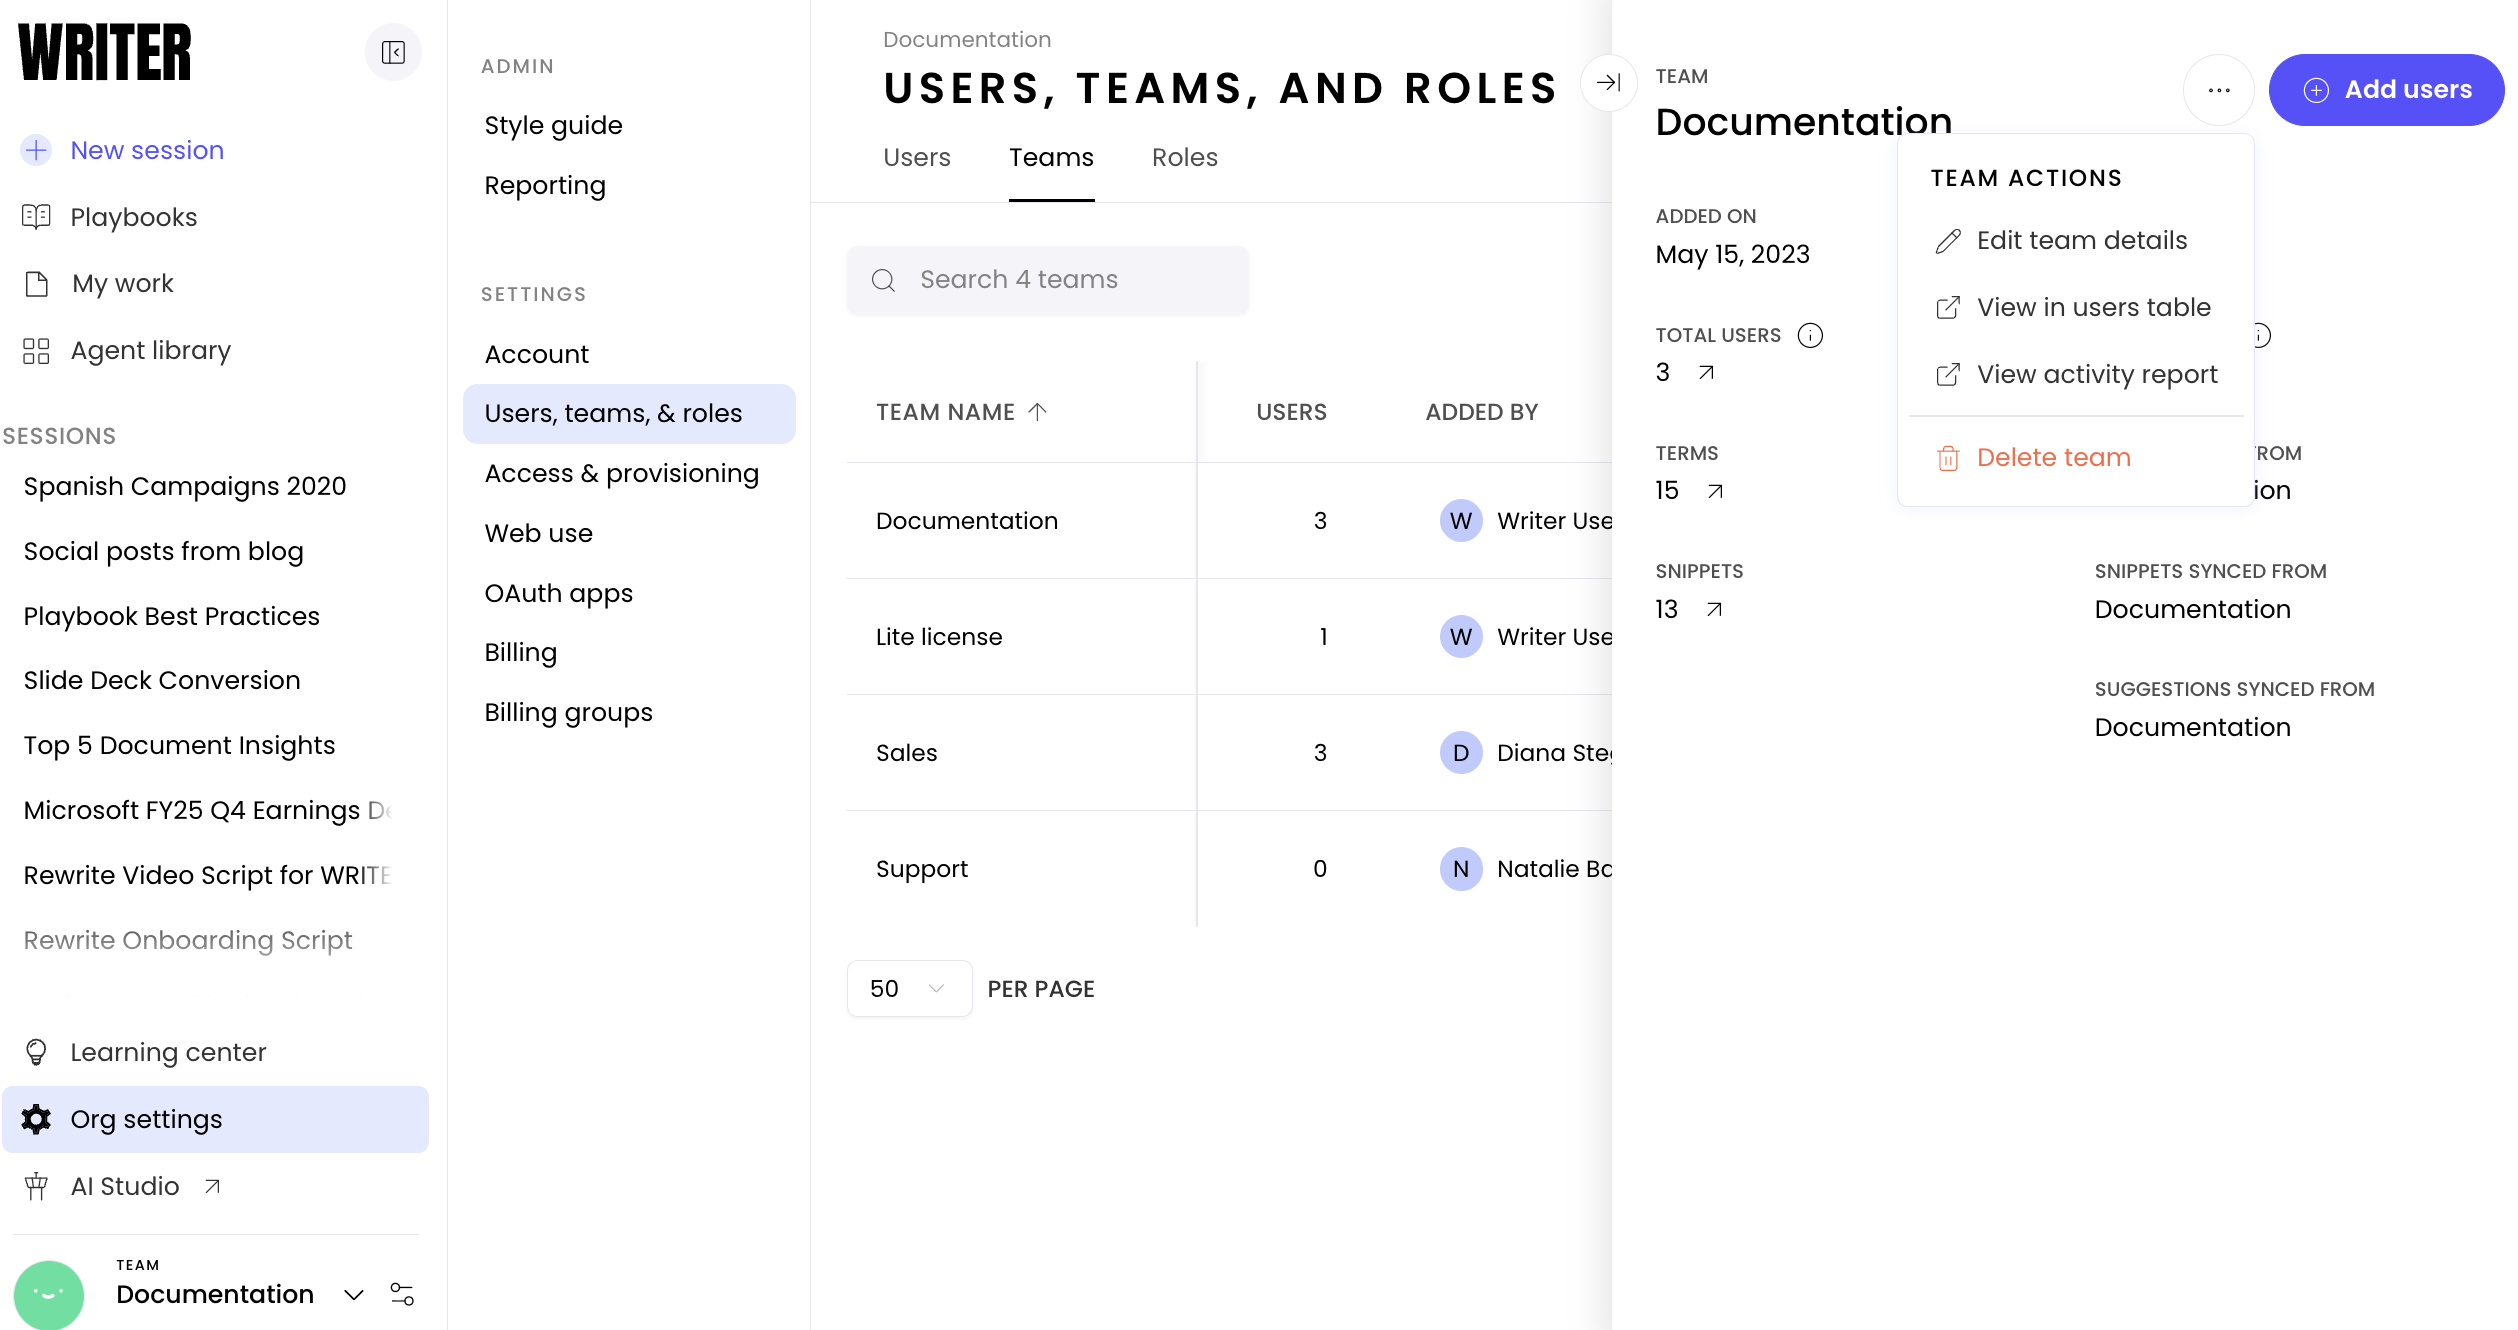Image resolution: width=2518 pixels, height=1330 pixels.
Task: Expand the Documentation team switcher chevron
Action: point(353,1295)
